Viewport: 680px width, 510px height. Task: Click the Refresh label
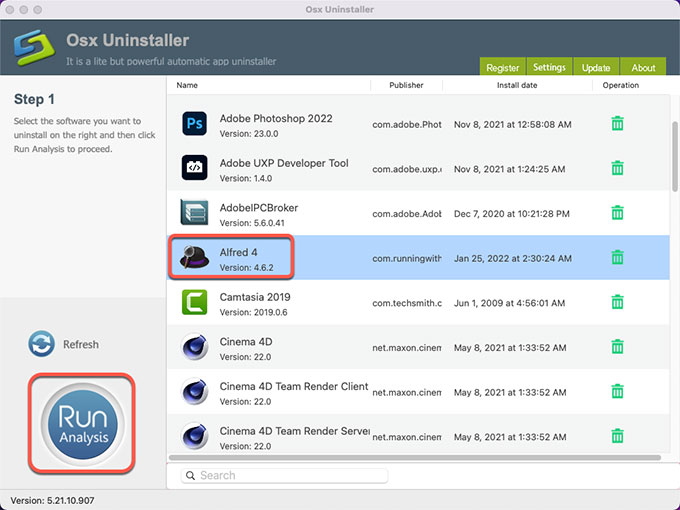[x=81, y=344]
